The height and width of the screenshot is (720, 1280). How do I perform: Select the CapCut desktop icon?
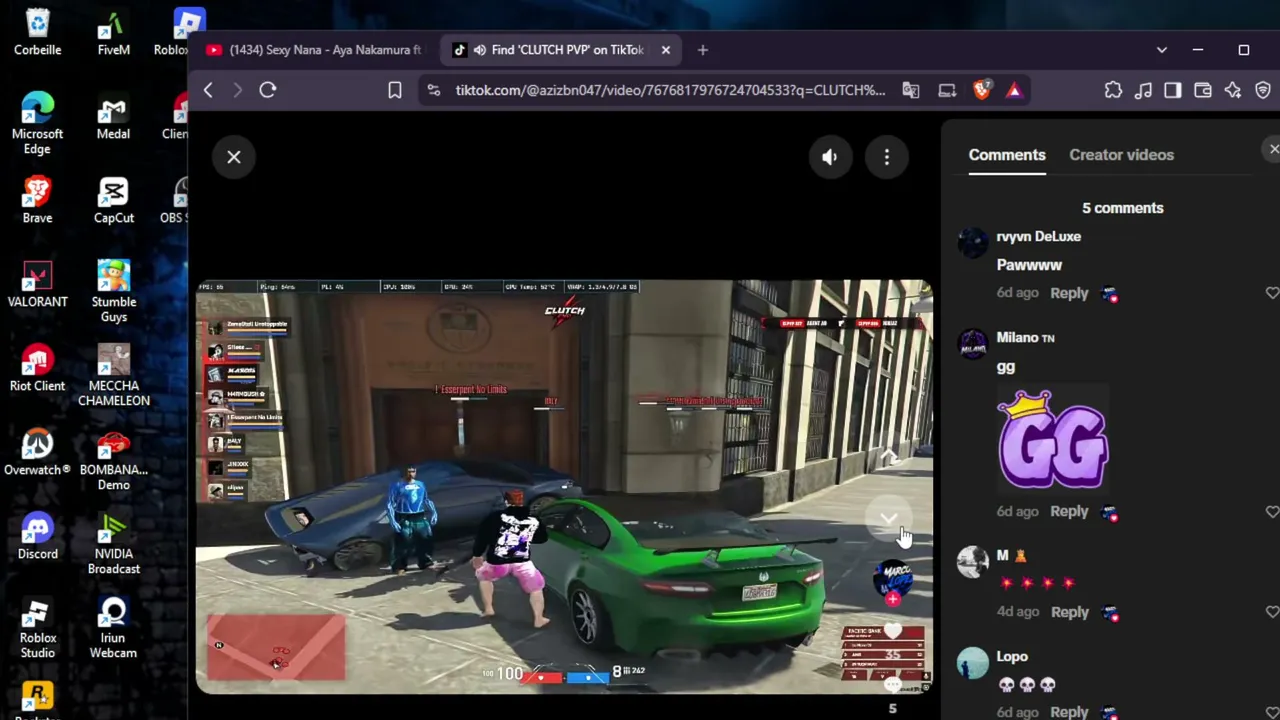click(114, 200)
